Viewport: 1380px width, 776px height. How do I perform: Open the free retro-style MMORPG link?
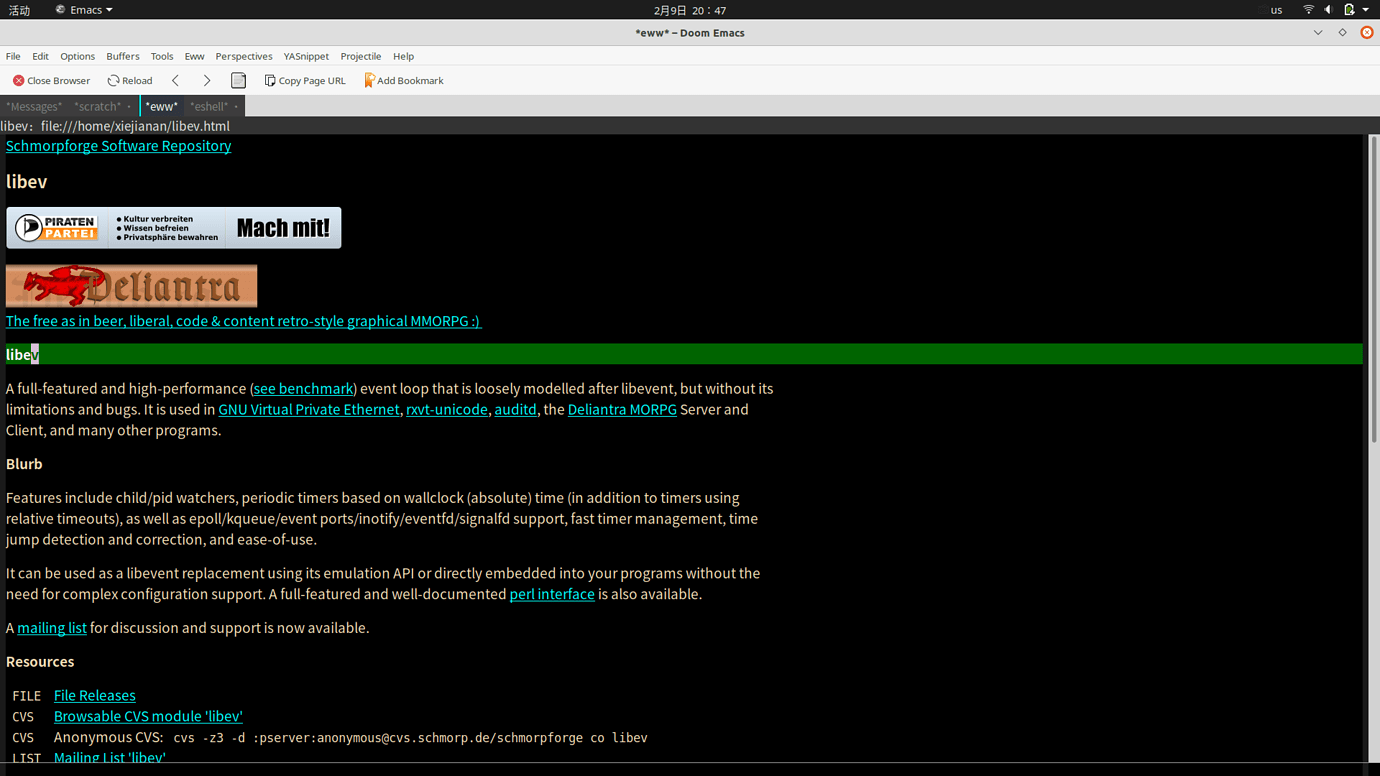(x=243, y=321)
